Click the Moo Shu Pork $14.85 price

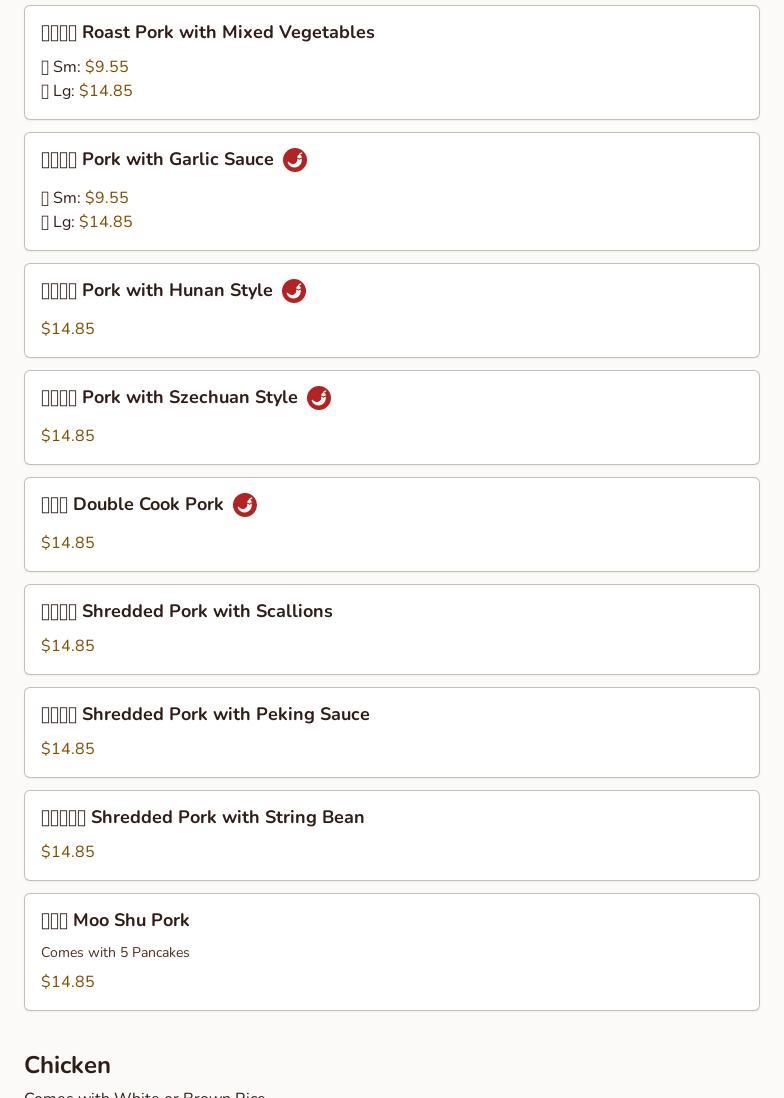tap(68, 982)
